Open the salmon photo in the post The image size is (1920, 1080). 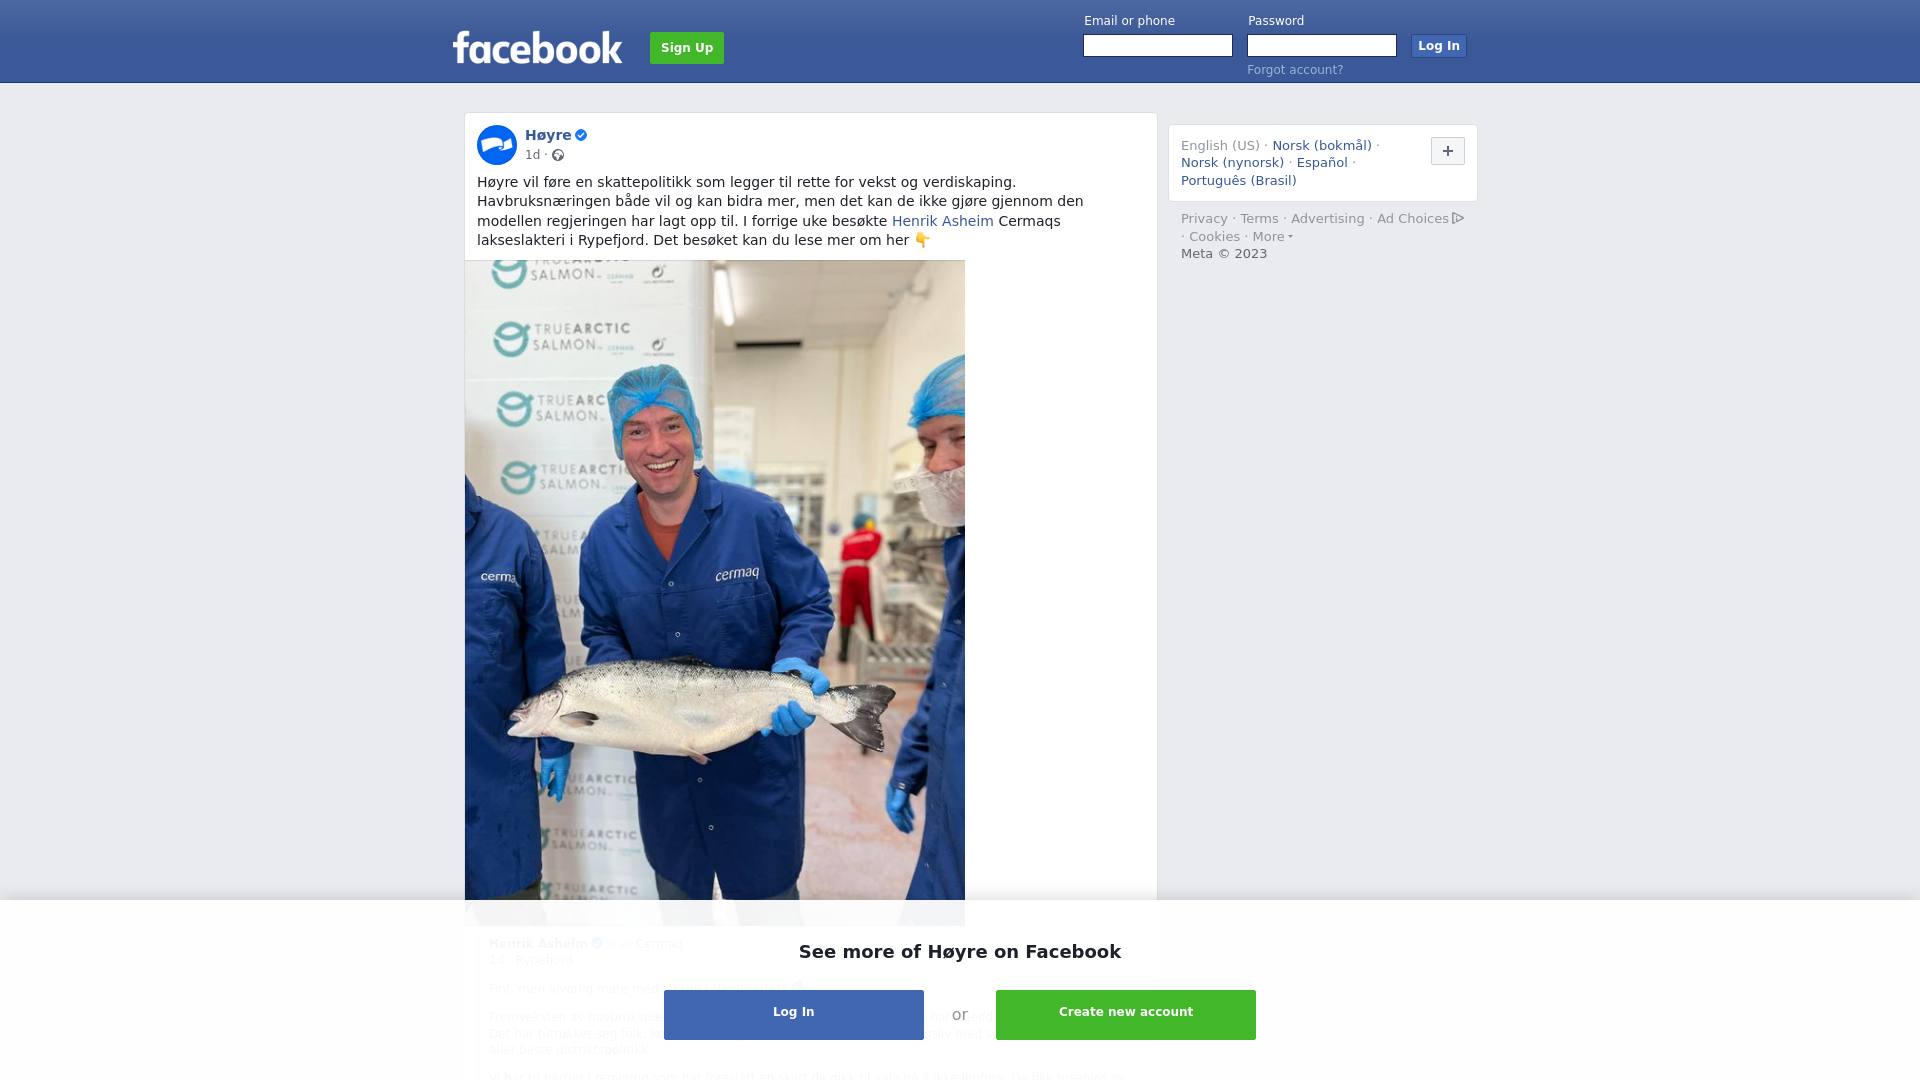[715, 592]
